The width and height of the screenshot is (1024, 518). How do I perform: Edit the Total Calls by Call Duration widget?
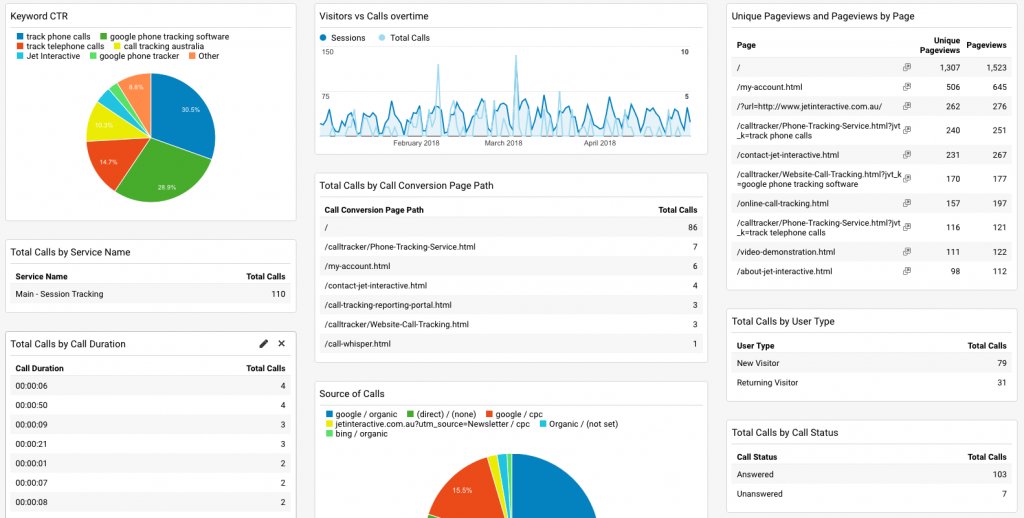click(x=264, y=344)
